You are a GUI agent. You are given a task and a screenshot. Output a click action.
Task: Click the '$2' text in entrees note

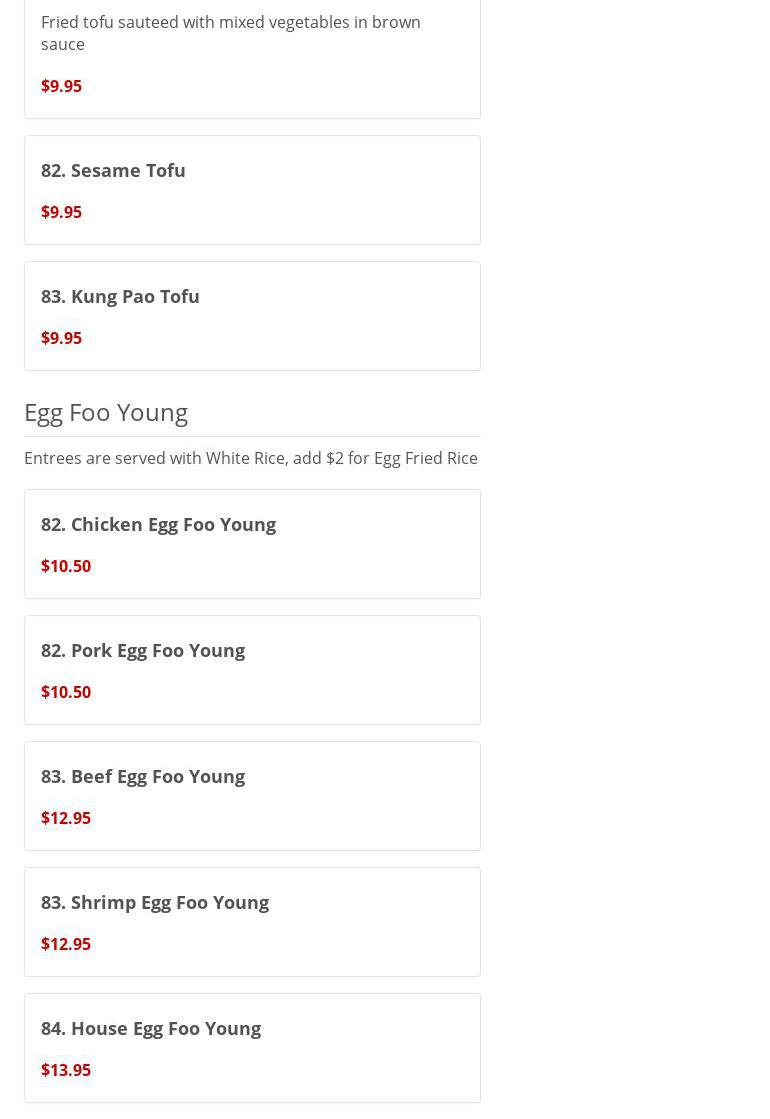click(x=334, y=458)
